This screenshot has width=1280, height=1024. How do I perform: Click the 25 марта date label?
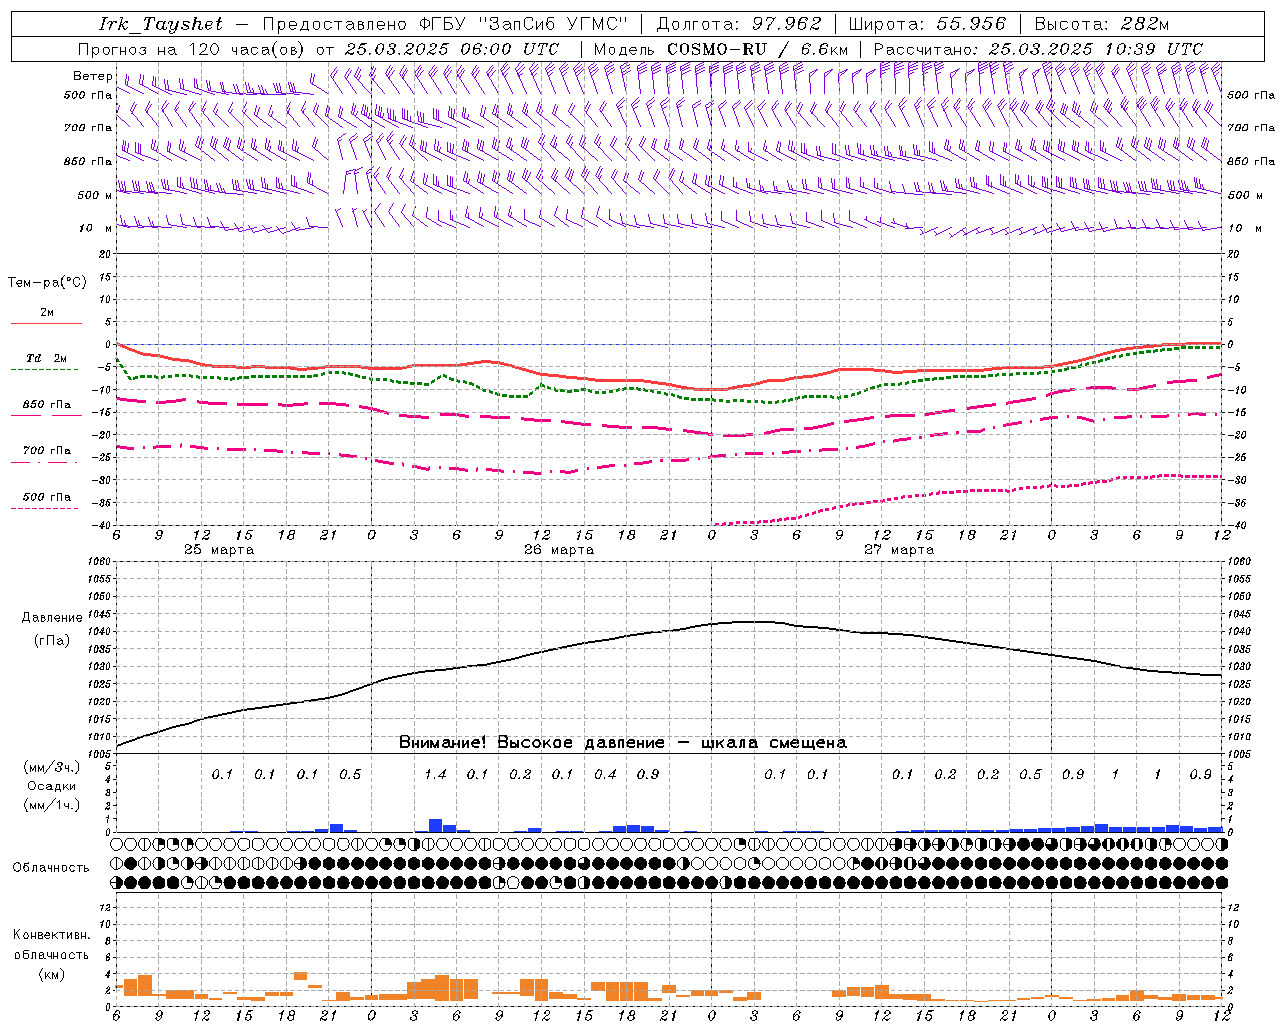coord(219,550)
